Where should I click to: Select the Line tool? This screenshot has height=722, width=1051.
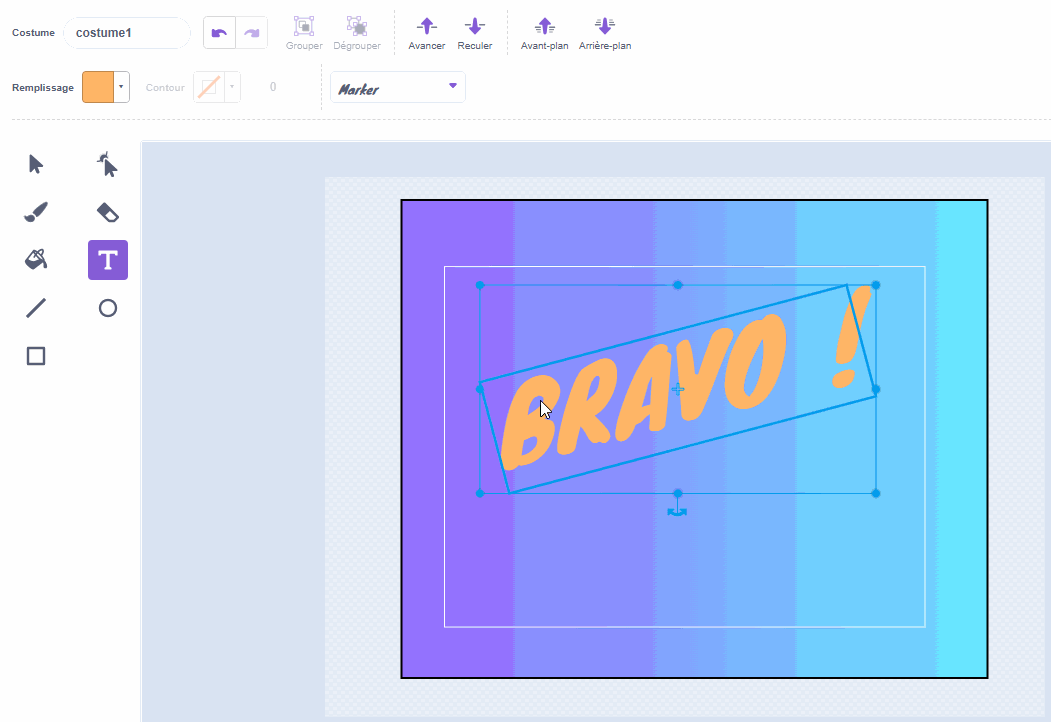[36, 308]
